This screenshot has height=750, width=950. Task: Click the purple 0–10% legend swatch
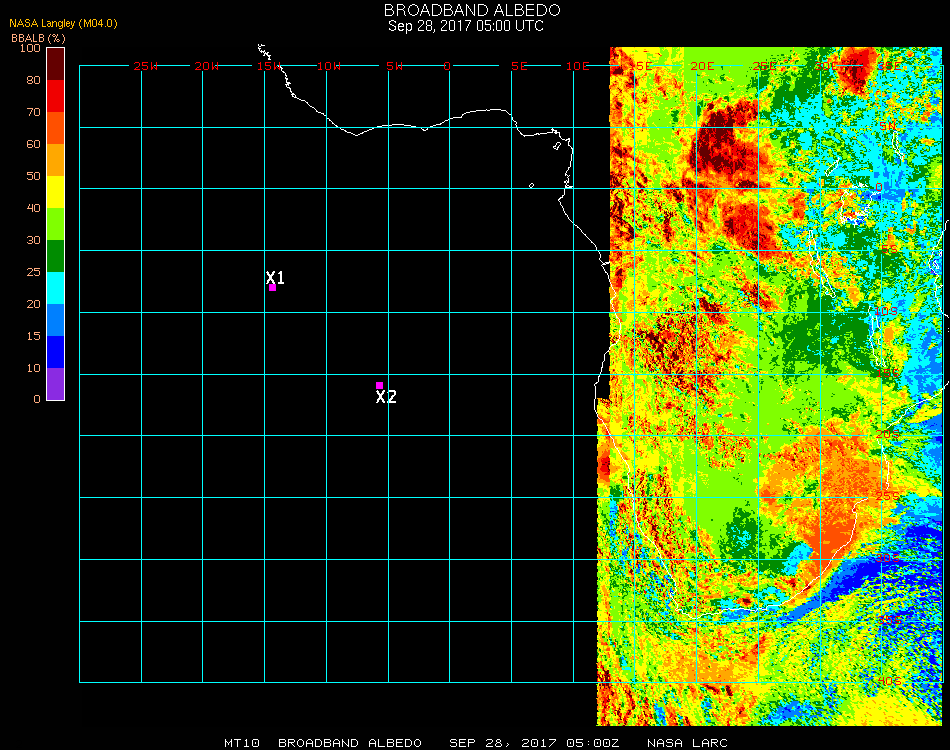pos(56,384)
